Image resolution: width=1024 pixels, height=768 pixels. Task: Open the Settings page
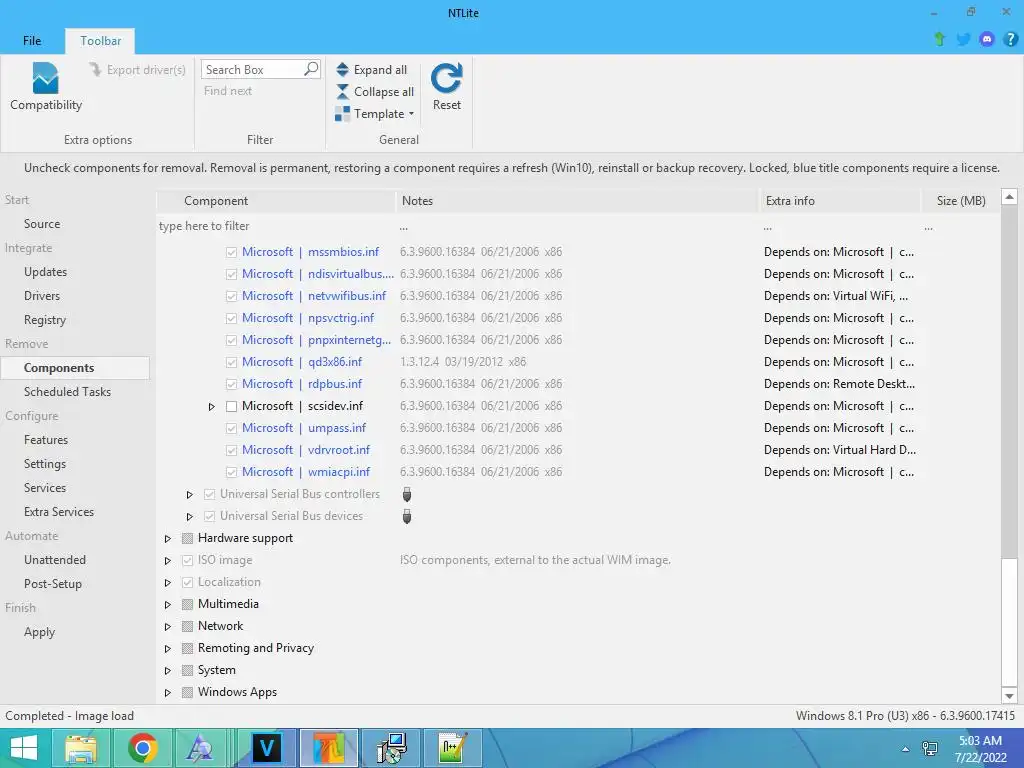click(x=44, y=464)
